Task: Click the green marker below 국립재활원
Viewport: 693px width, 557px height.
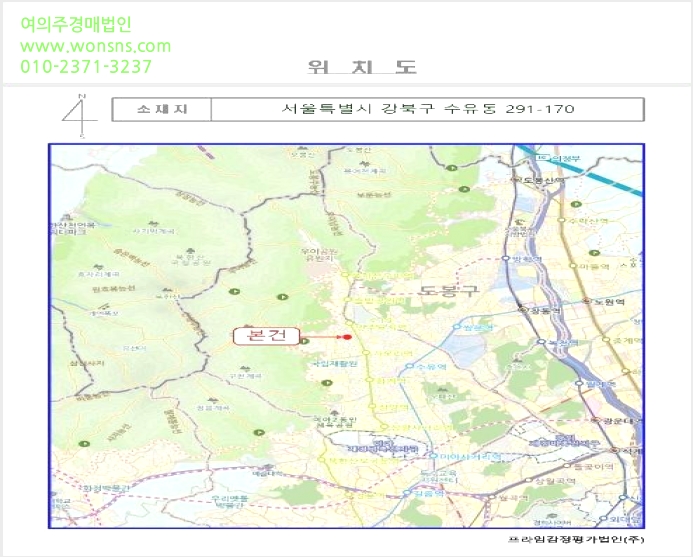Action: click(x=326, y=383)
